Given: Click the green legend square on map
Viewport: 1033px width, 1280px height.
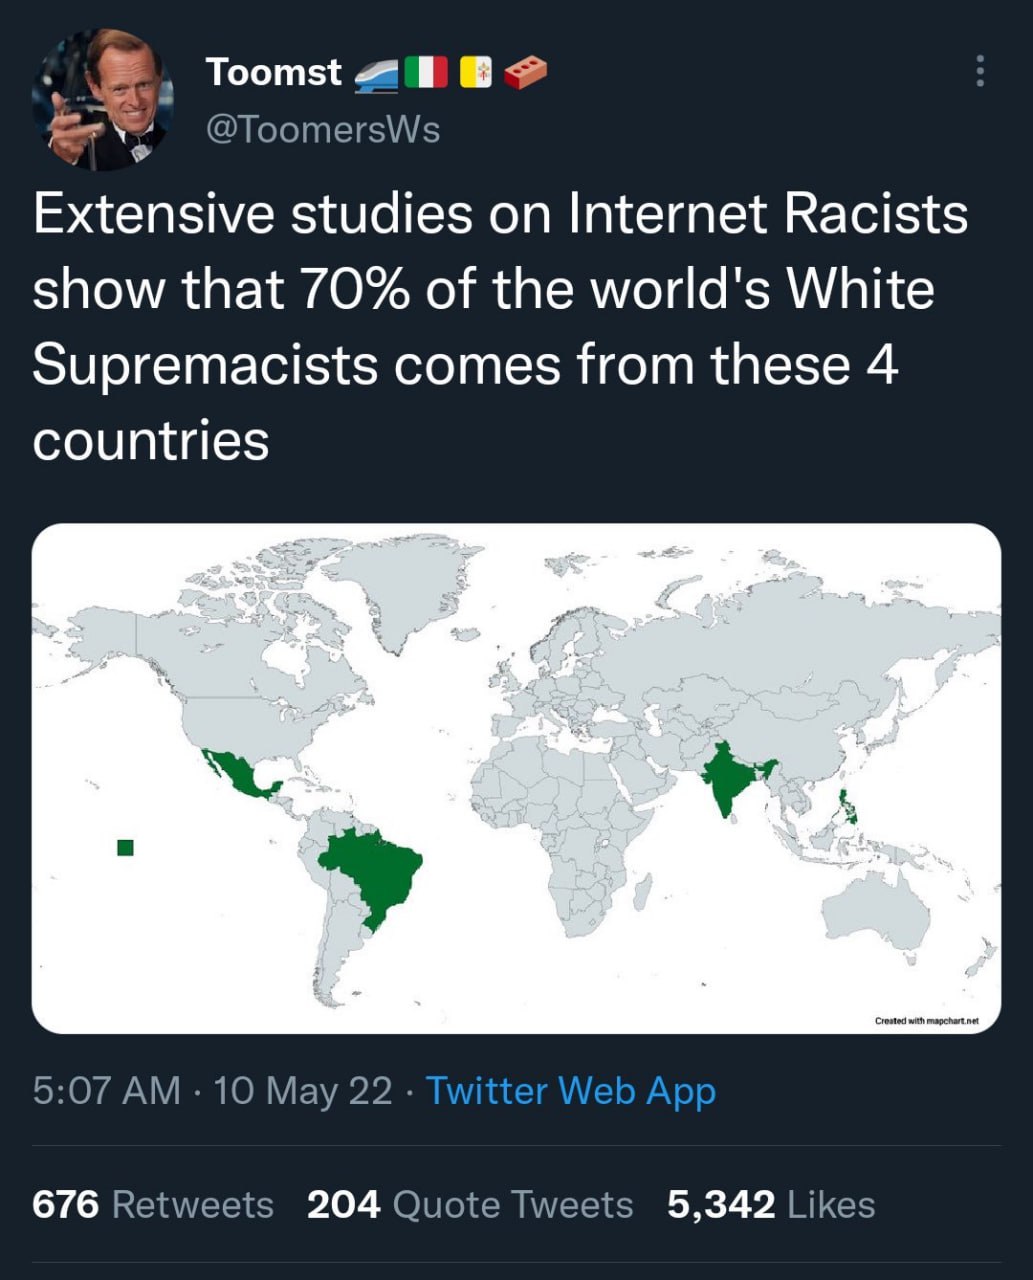Looking at the screenshot, I should coord(125,848).
